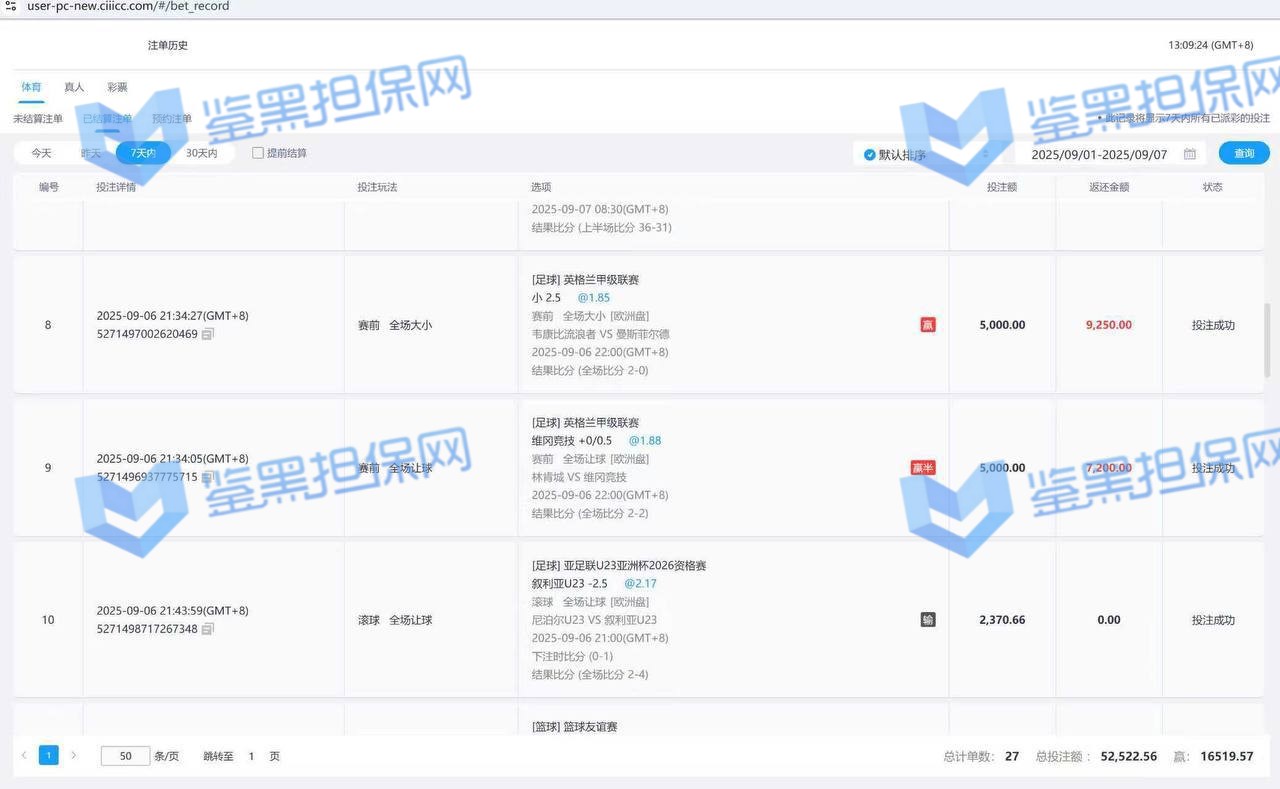Open the 未结算注单 sub-tab
Viewport: 1280px width, 789px height.
[38, 119]
